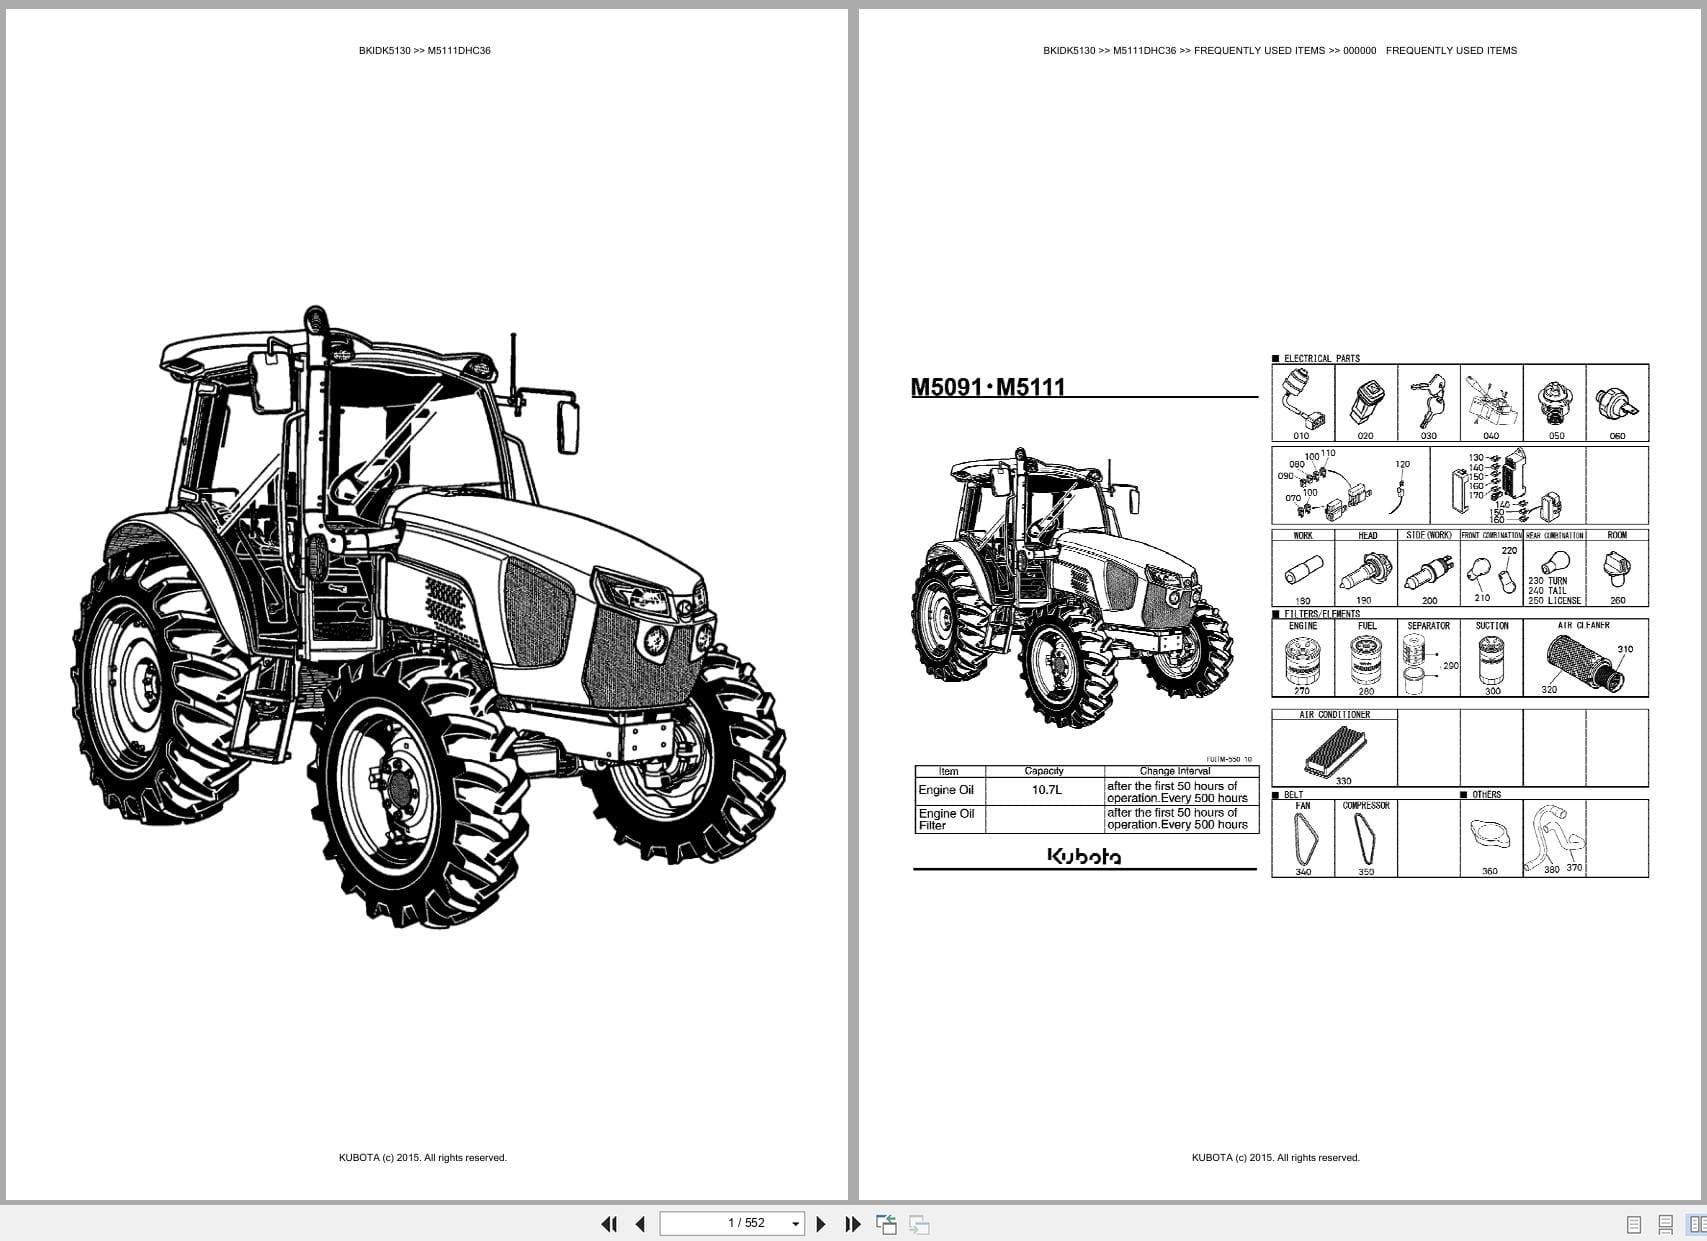This screenshot has height=1241, width=1707.
Task: Click the key item numbered 030
Action: pyautogui.click(x=1428, y=403)
